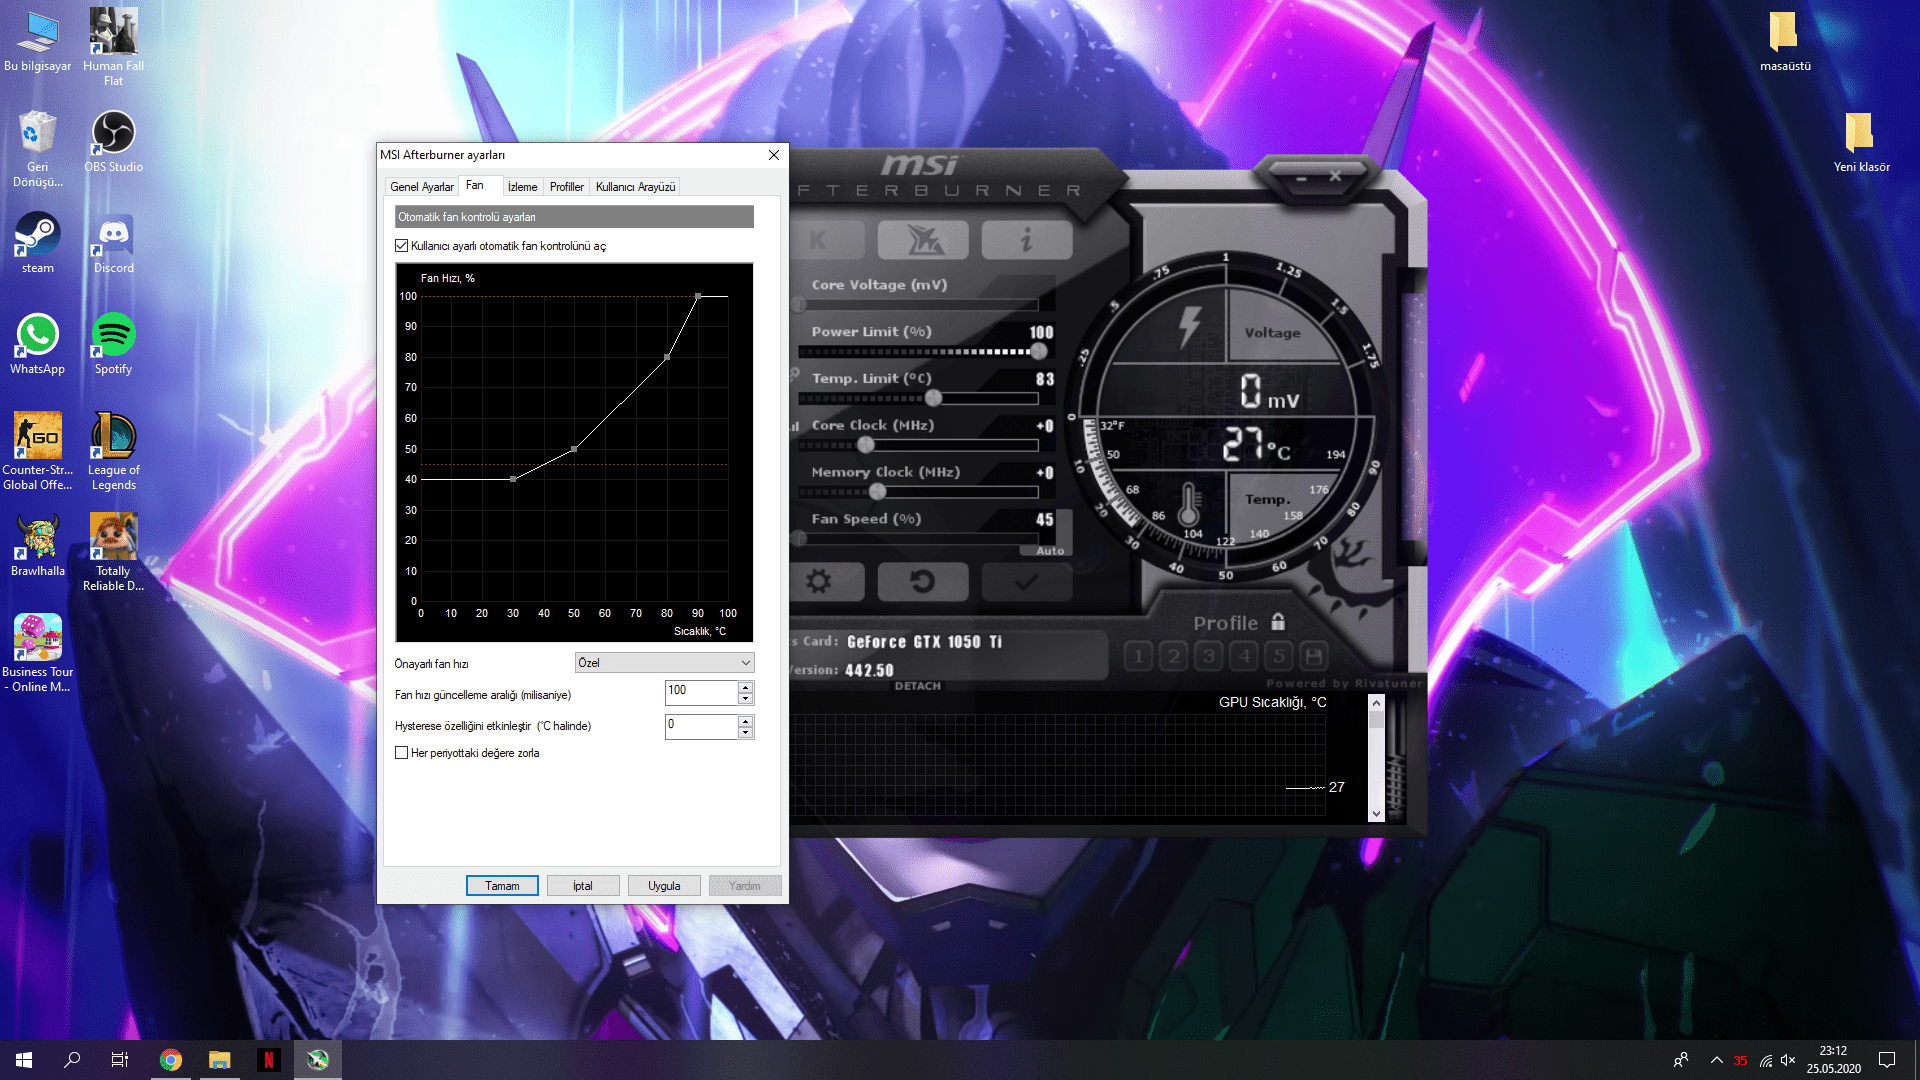Click the apply checkmark icon

pyautogui.click(x=1026, y=581)
